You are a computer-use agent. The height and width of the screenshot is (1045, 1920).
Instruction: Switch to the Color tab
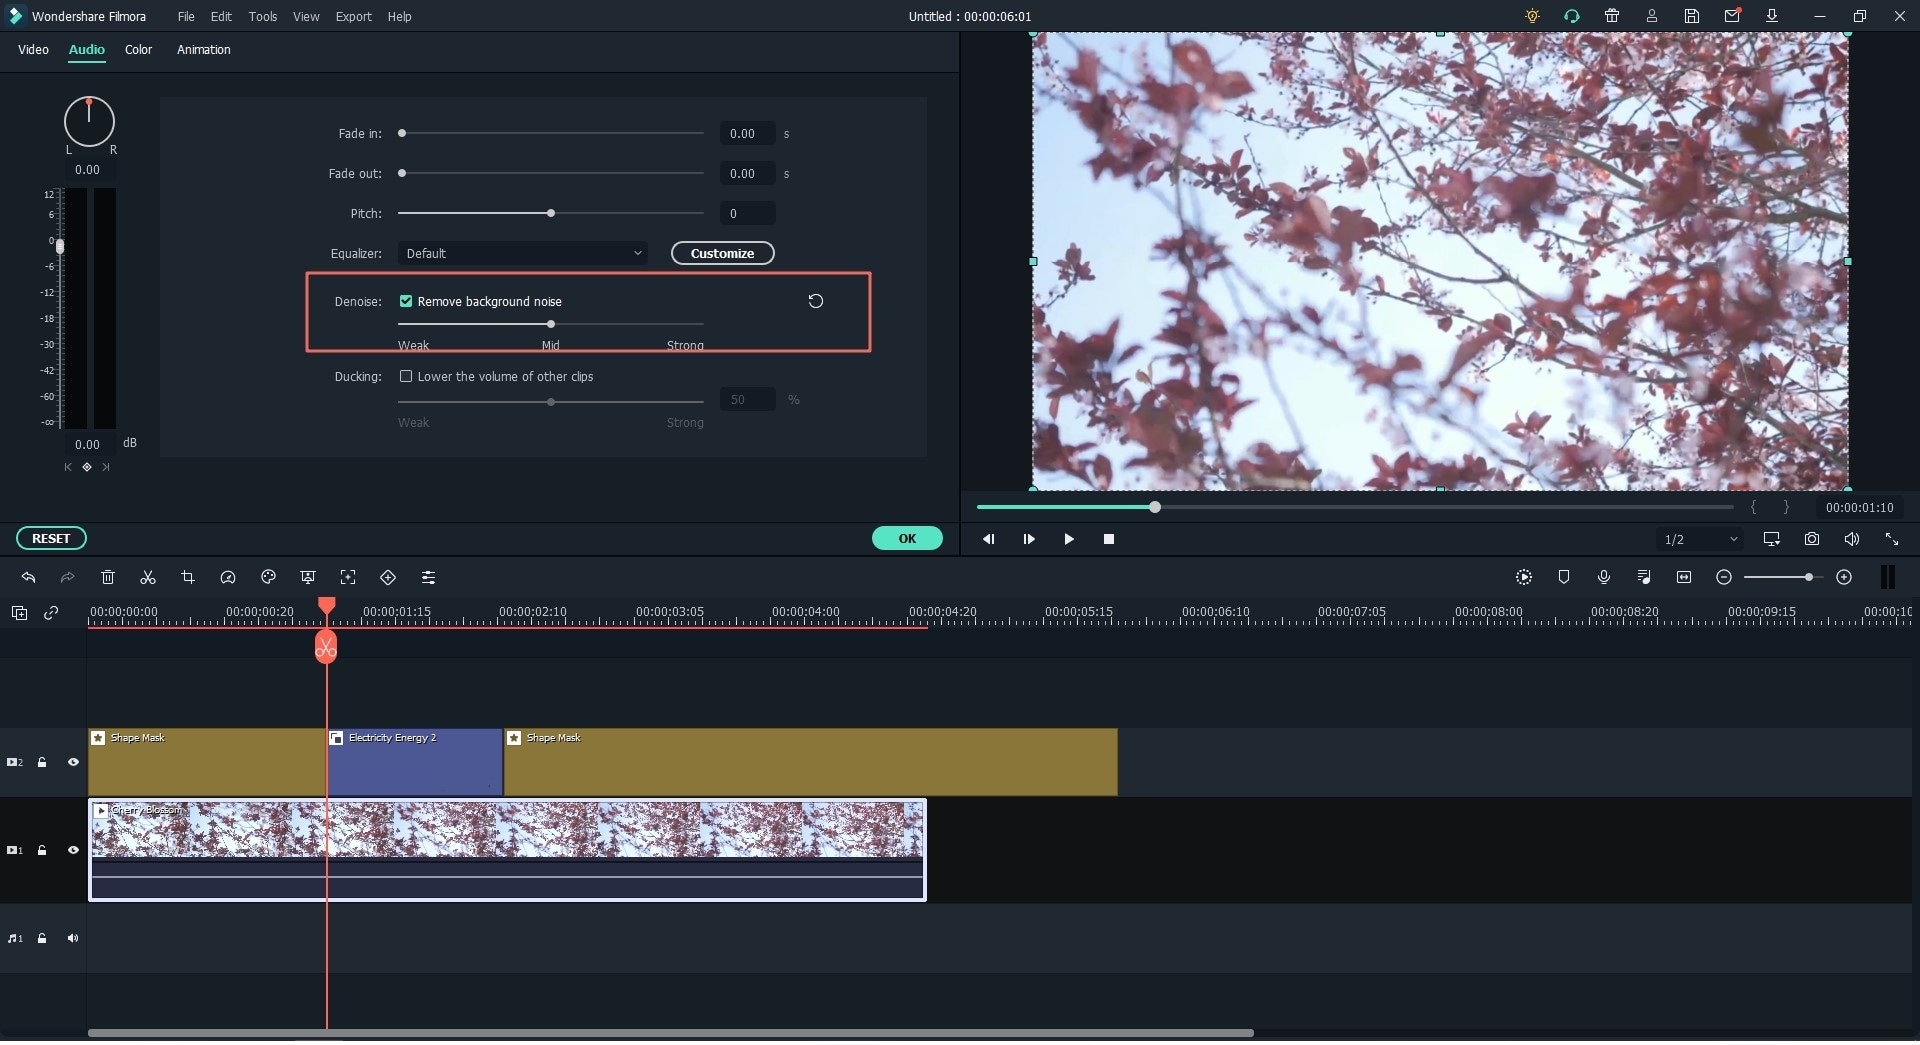(x=138, y=49)
